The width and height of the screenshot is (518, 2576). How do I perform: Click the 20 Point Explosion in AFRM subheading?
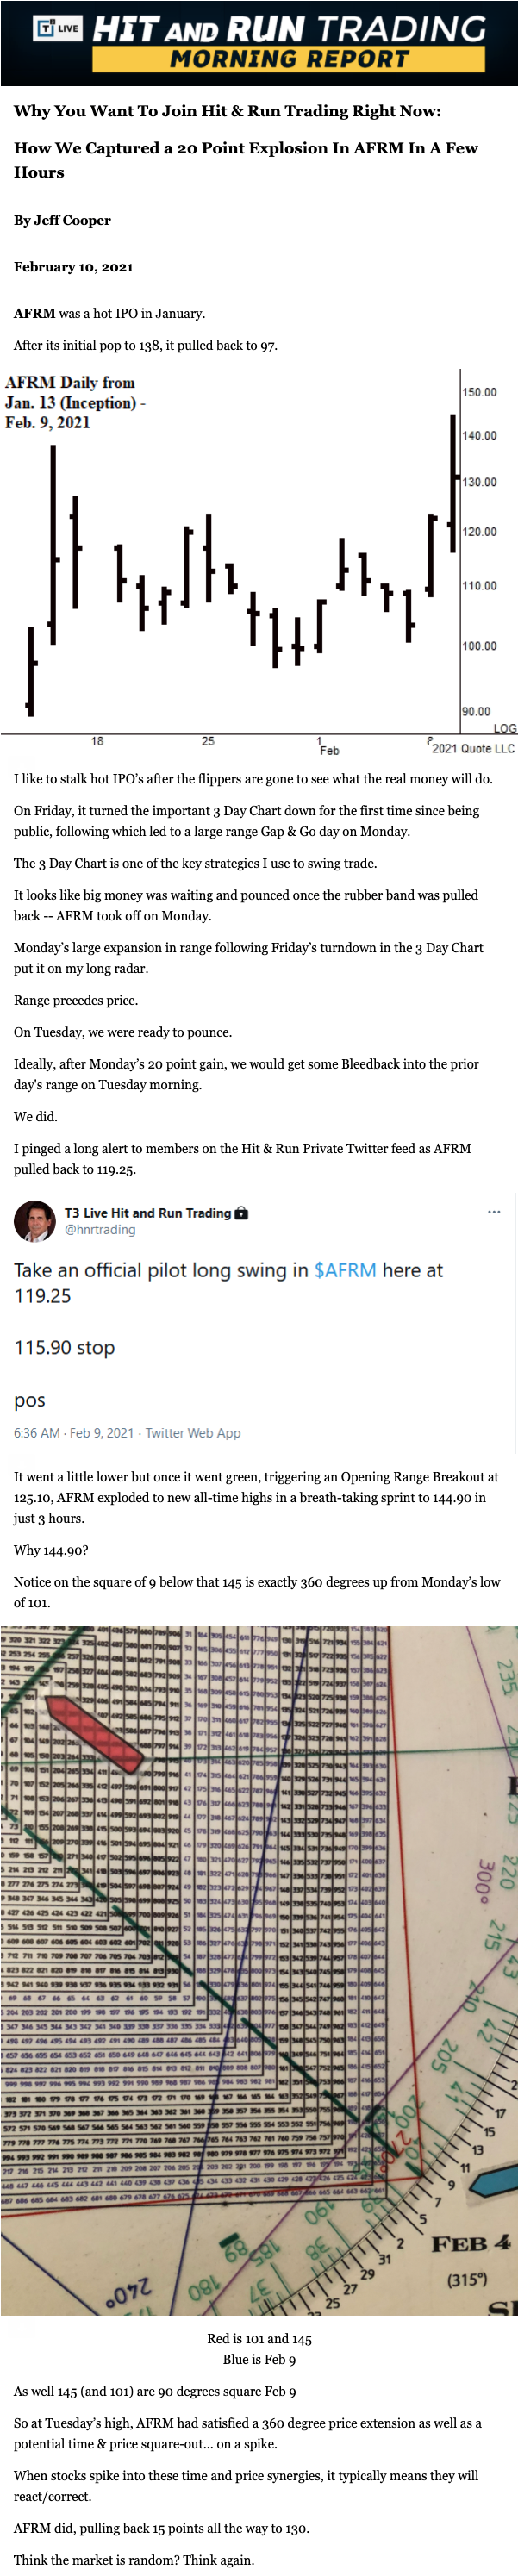[x=245, y=160]
